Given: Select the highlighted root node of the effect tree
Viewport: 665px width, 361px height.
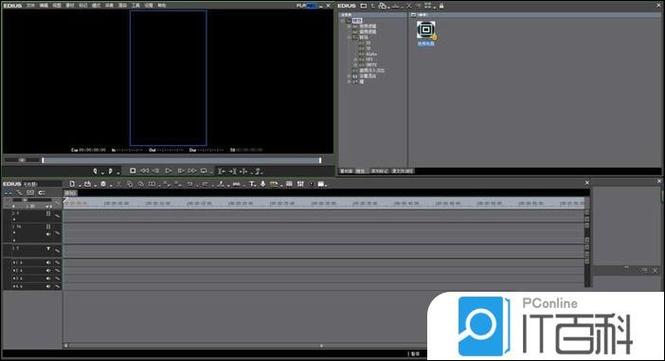Looking at the screenshot, I should tap(357, 20).
